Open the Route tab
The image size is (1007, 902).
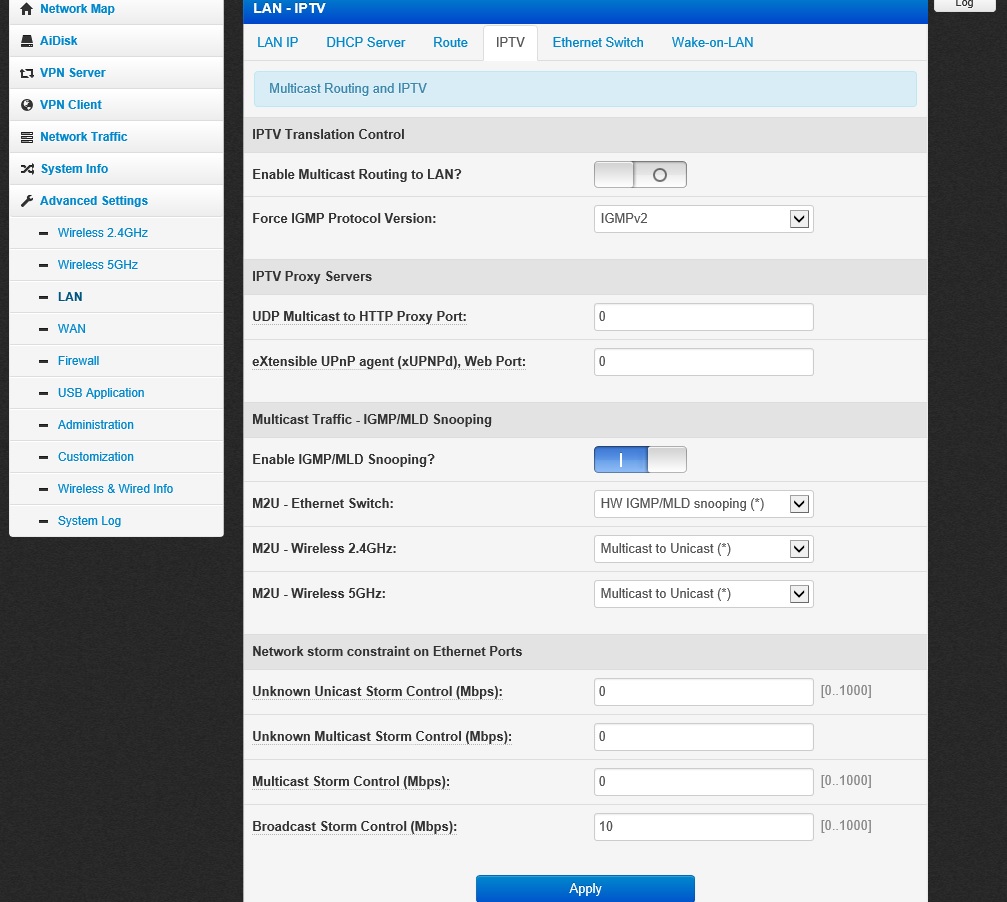(450, 42)
